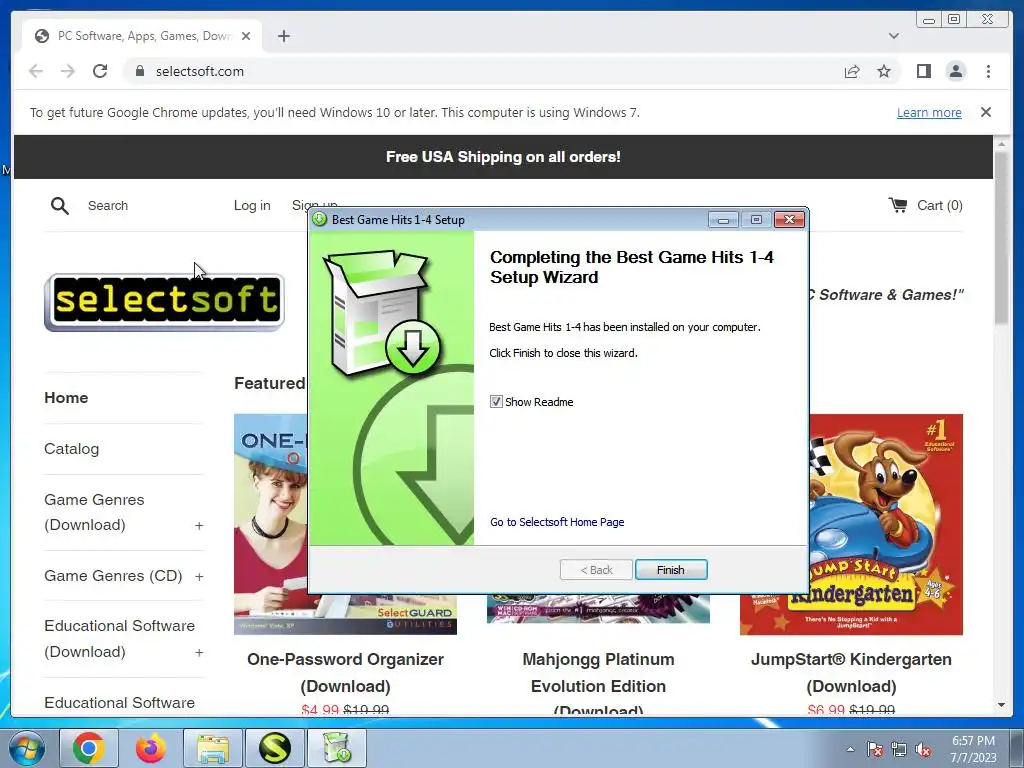Click the scrollbar up arrow
The width and height of the screenshot is (1024, 768).
[x=1001, y=143]
